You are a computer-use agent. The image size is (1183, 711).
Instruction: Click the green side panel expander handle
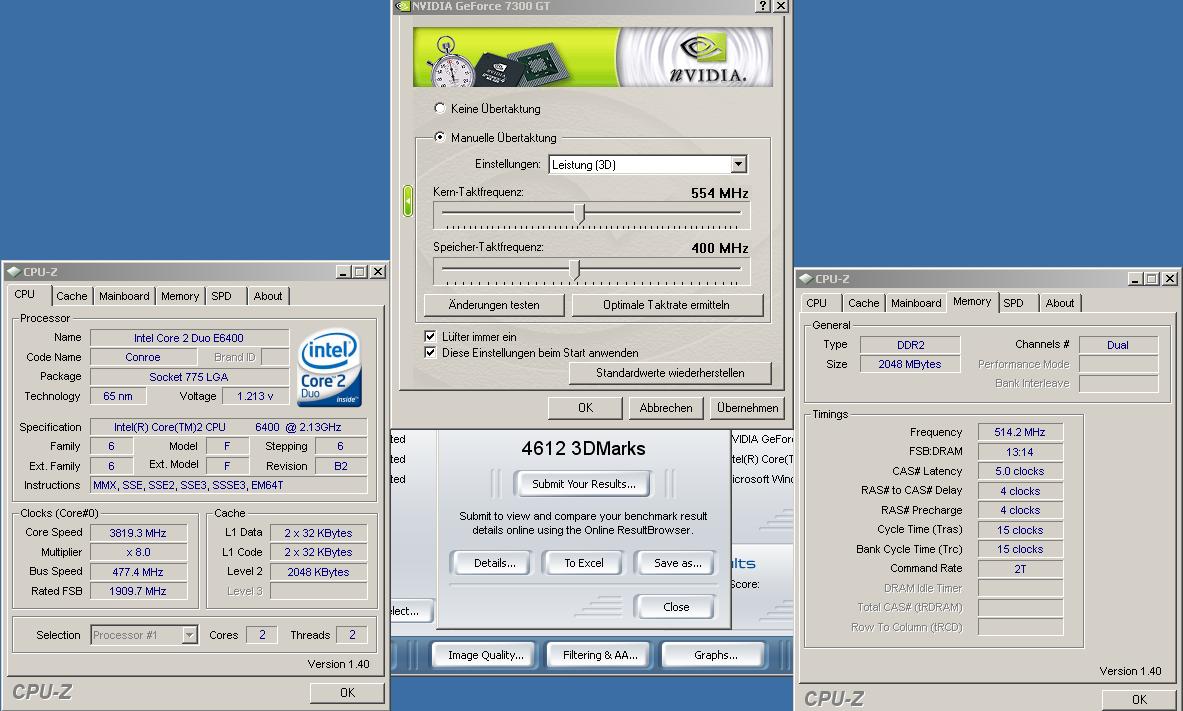(x=408, y=202)
